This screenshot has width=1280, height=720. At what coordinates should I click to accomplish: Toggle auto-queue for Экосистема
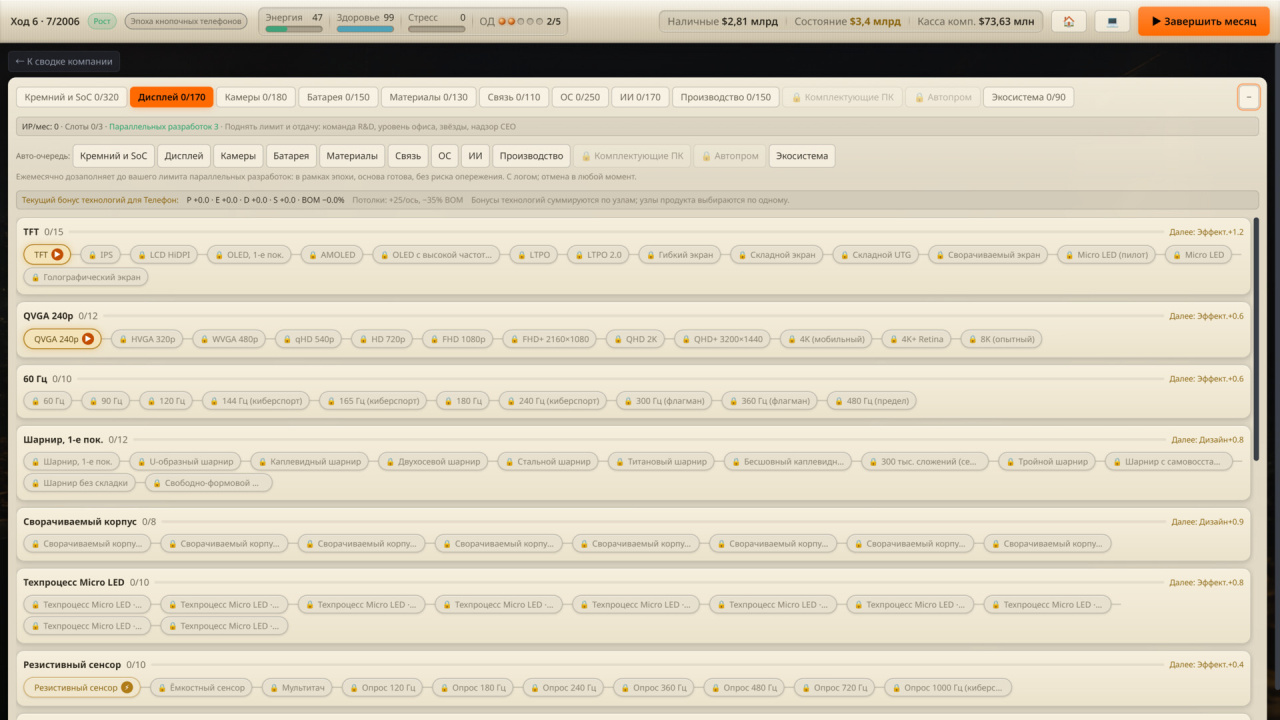pyautogui.click(x=802, y=156)
